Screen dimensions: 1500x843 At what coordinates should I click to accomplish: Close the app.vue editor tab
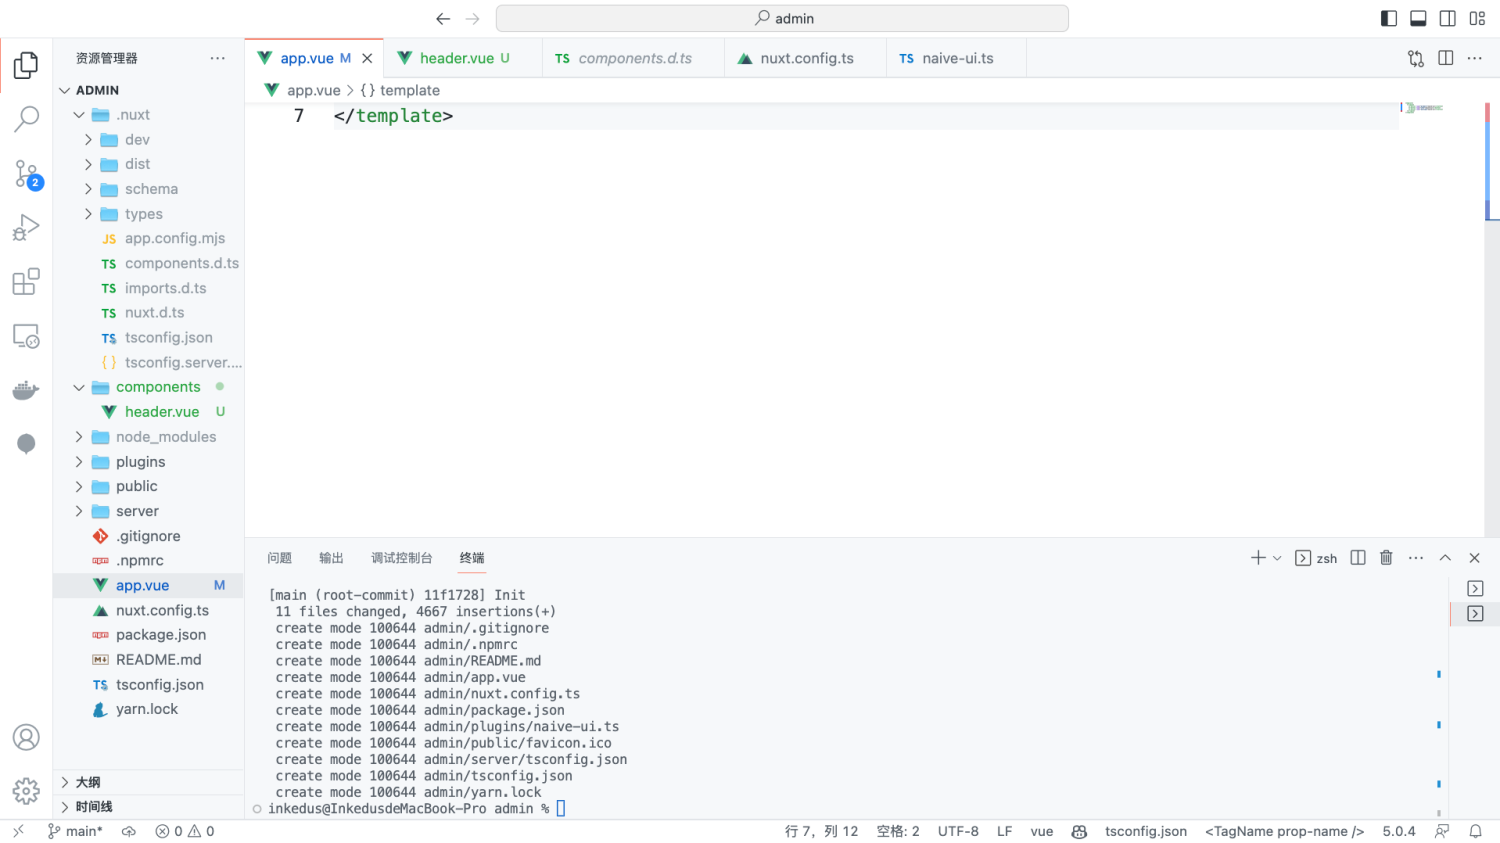[367, 58]
